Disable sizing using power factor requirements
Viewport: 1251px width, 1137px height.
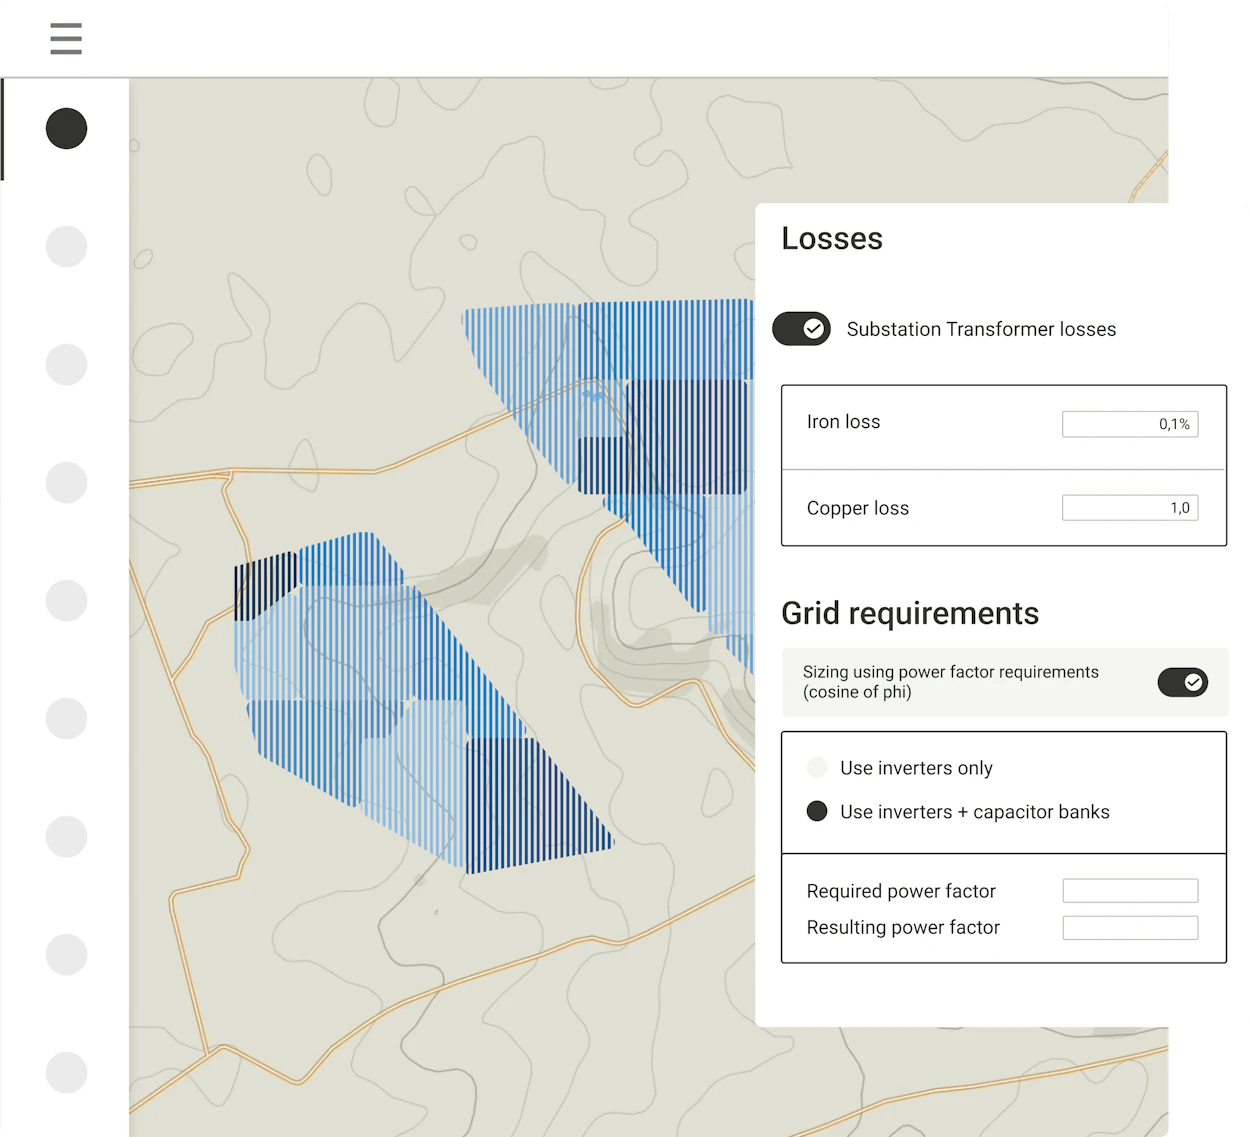(x=1183, y=682)
